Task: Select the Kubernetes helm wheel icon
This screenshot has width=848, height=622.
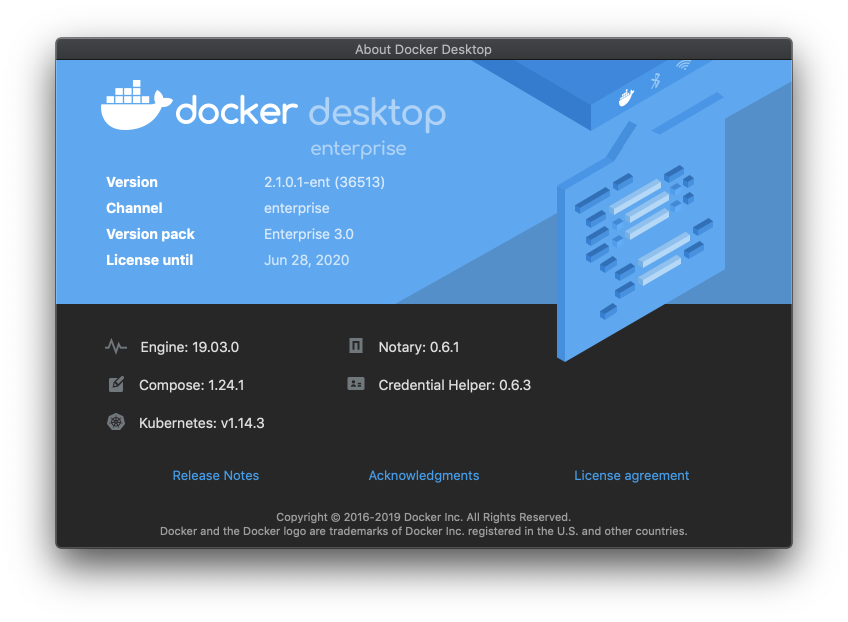Action: (116, 422)
